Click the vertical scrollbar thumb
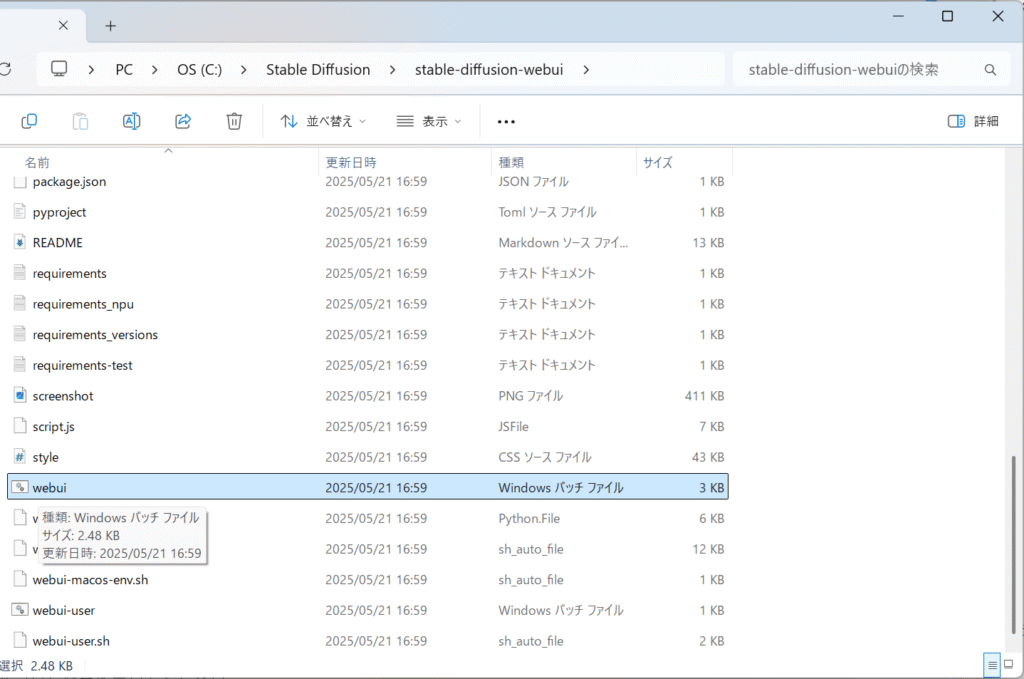Screen dimensions: 1024x679 (x=1016, y=543)
